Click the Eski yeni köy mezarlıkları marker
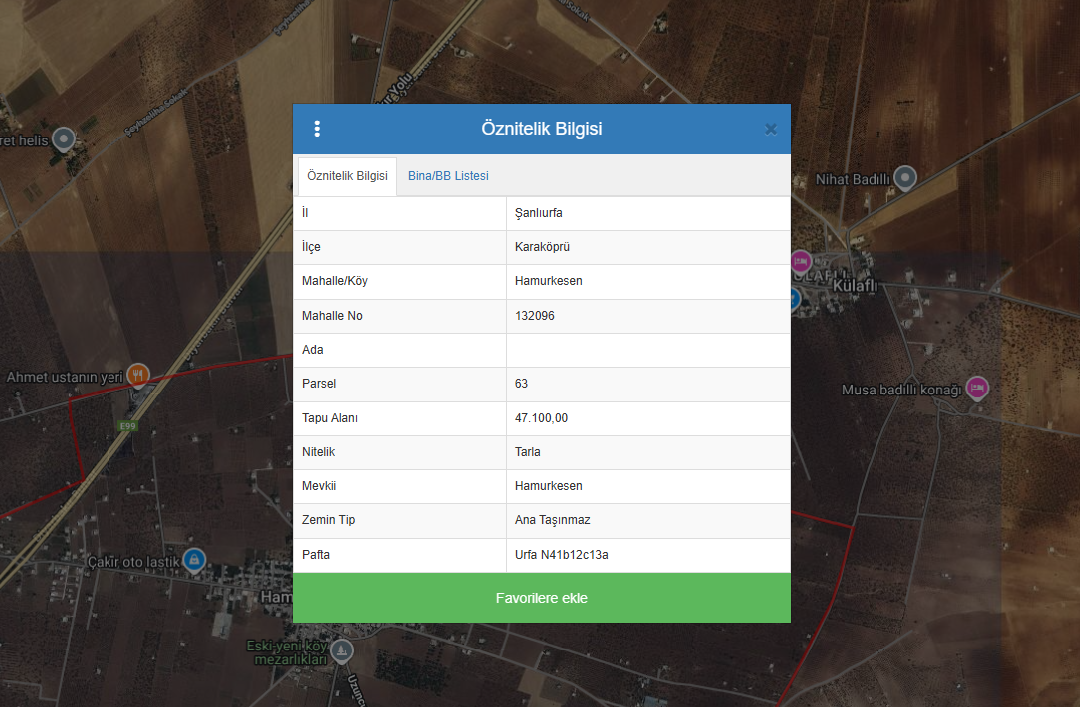Viewport: 1080px width, 707px height. [x=342, y=651]
